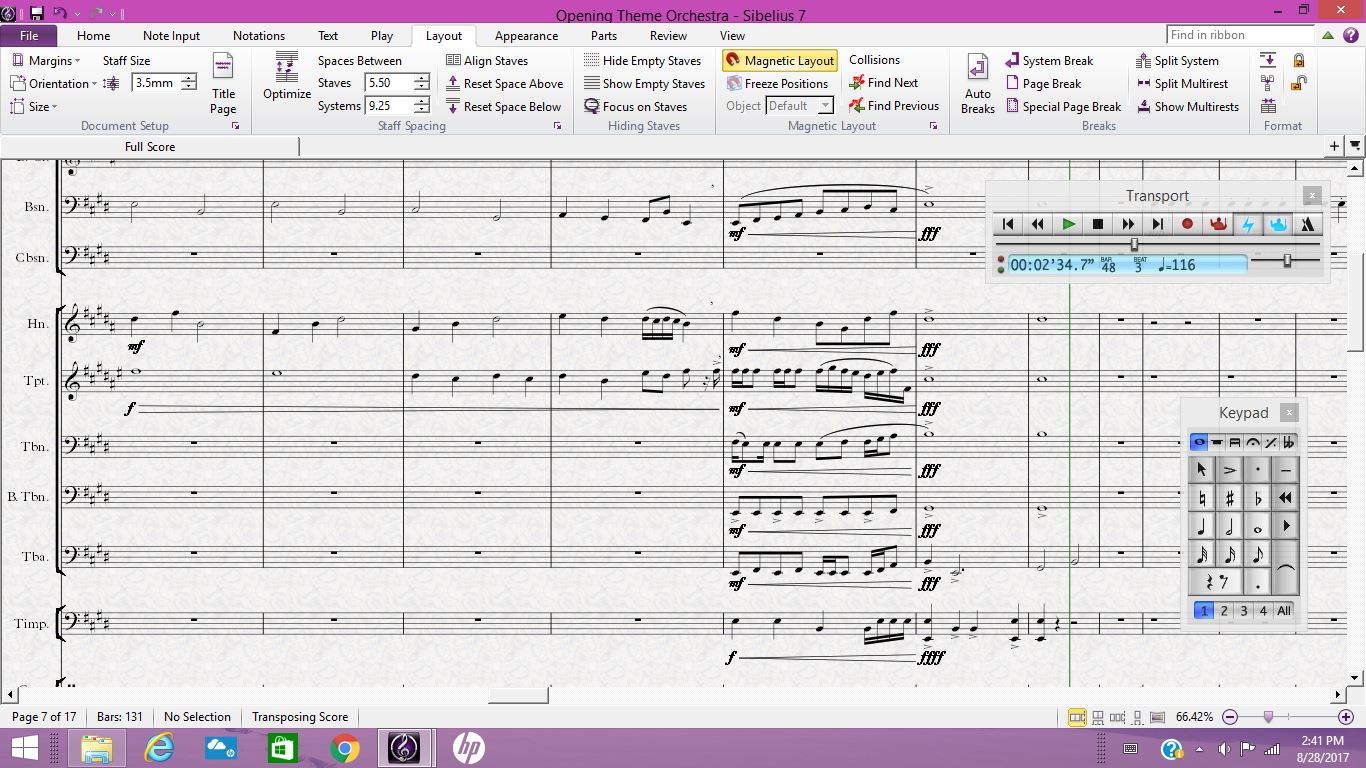Click the Transport timeline position slider
Viewport: 1366px width, 768px height.
(1134, 244)
